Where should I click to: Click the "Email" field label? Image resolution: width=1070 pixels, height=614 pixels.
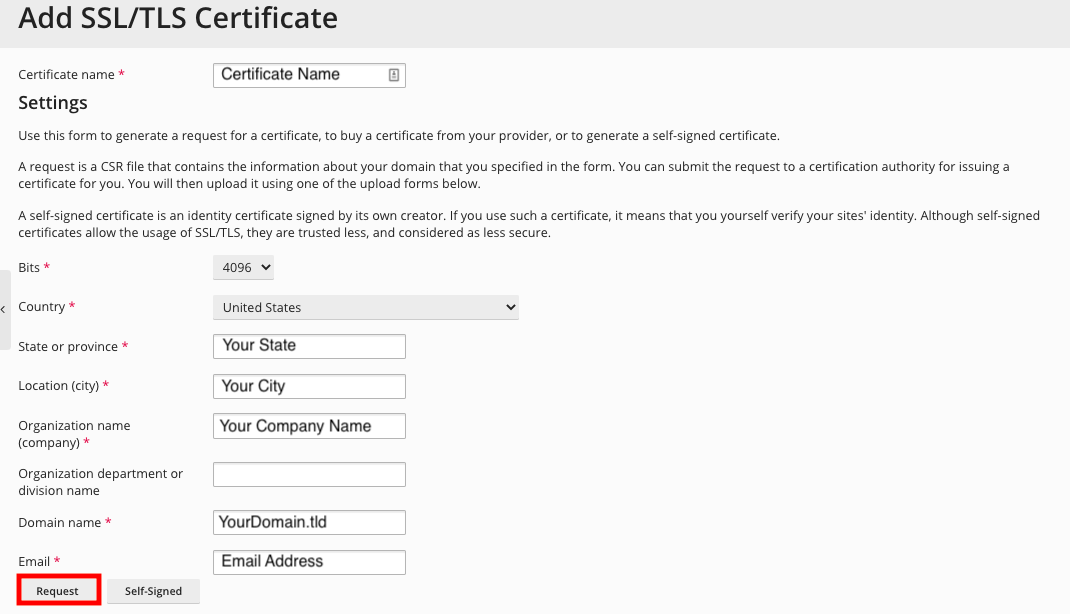(x=35, y=562)
